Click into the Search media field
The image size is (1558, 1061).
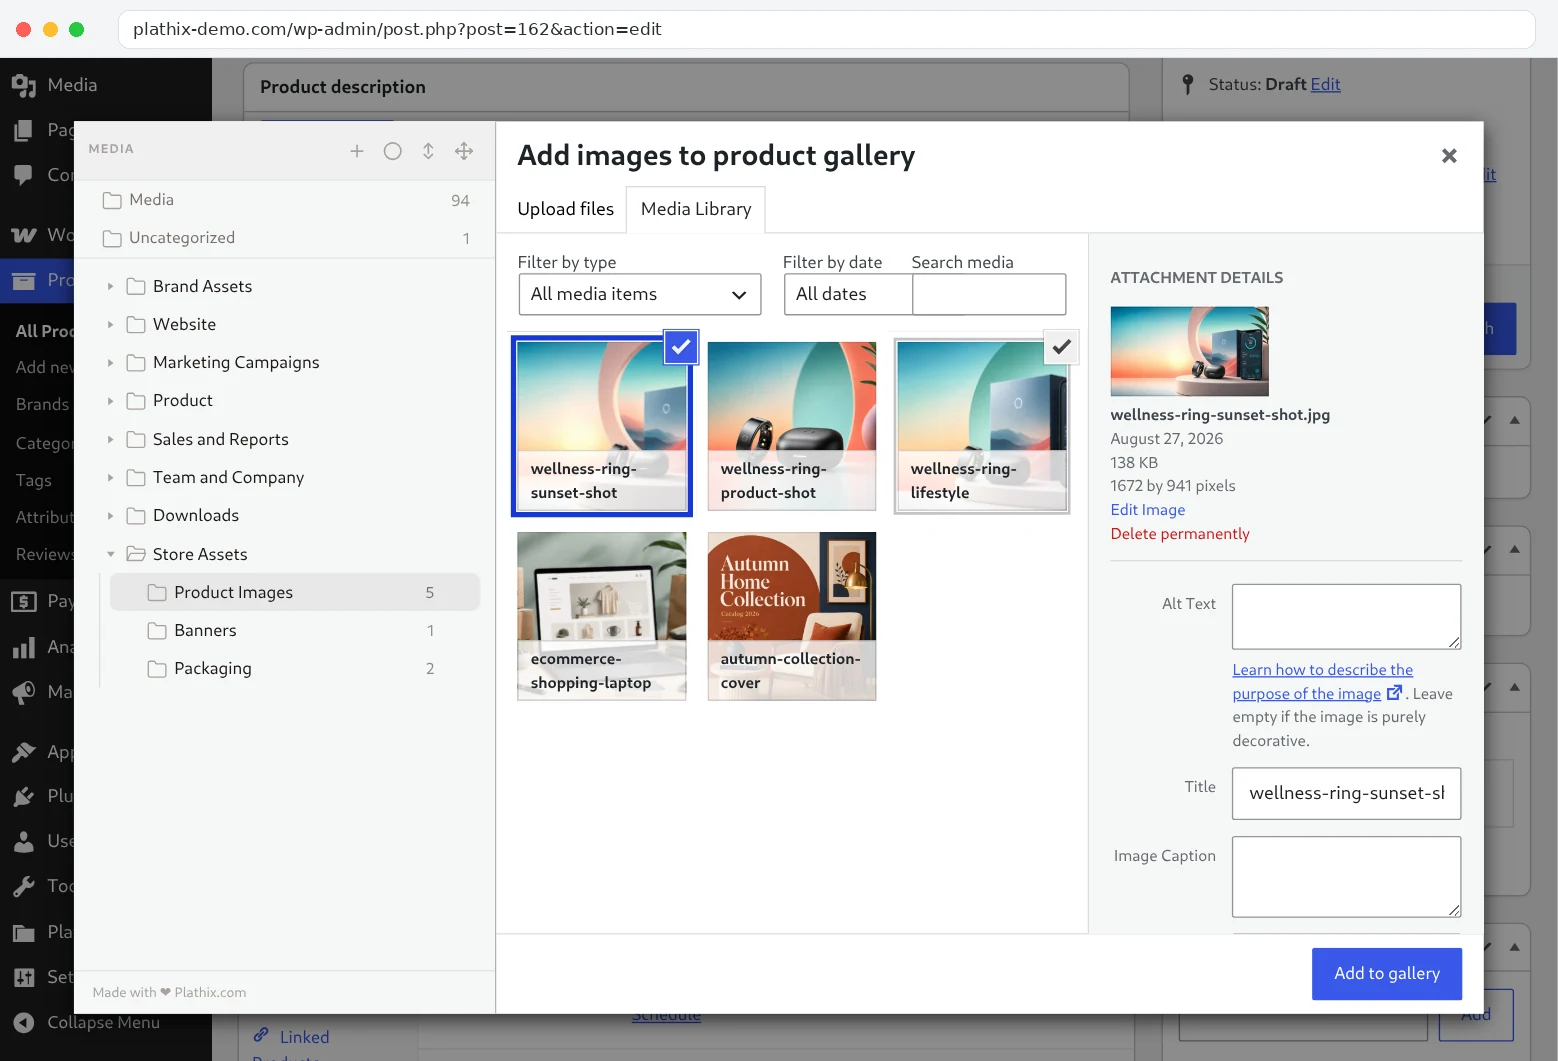pos(989,294)
